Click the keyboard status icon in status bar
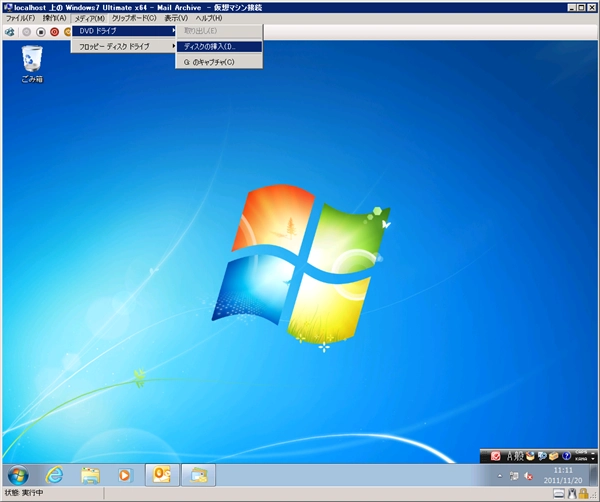 559,494
